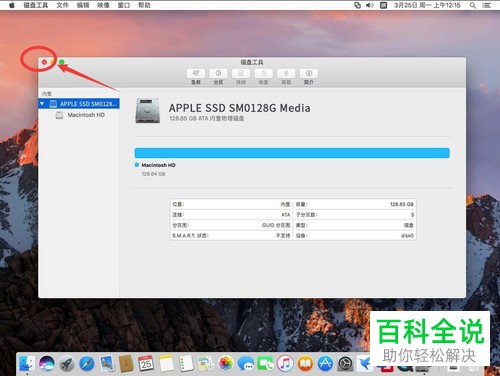Launch Siri from the Dock
Viewport: 500px width, 376px height.
tap(47, 363)
